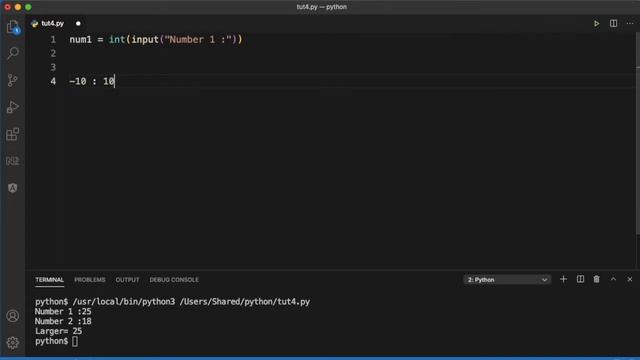This screenshot has height=360, width=640.
Task: Focus the terminal prompt at last python$ line
Action: tap(56, 341)
